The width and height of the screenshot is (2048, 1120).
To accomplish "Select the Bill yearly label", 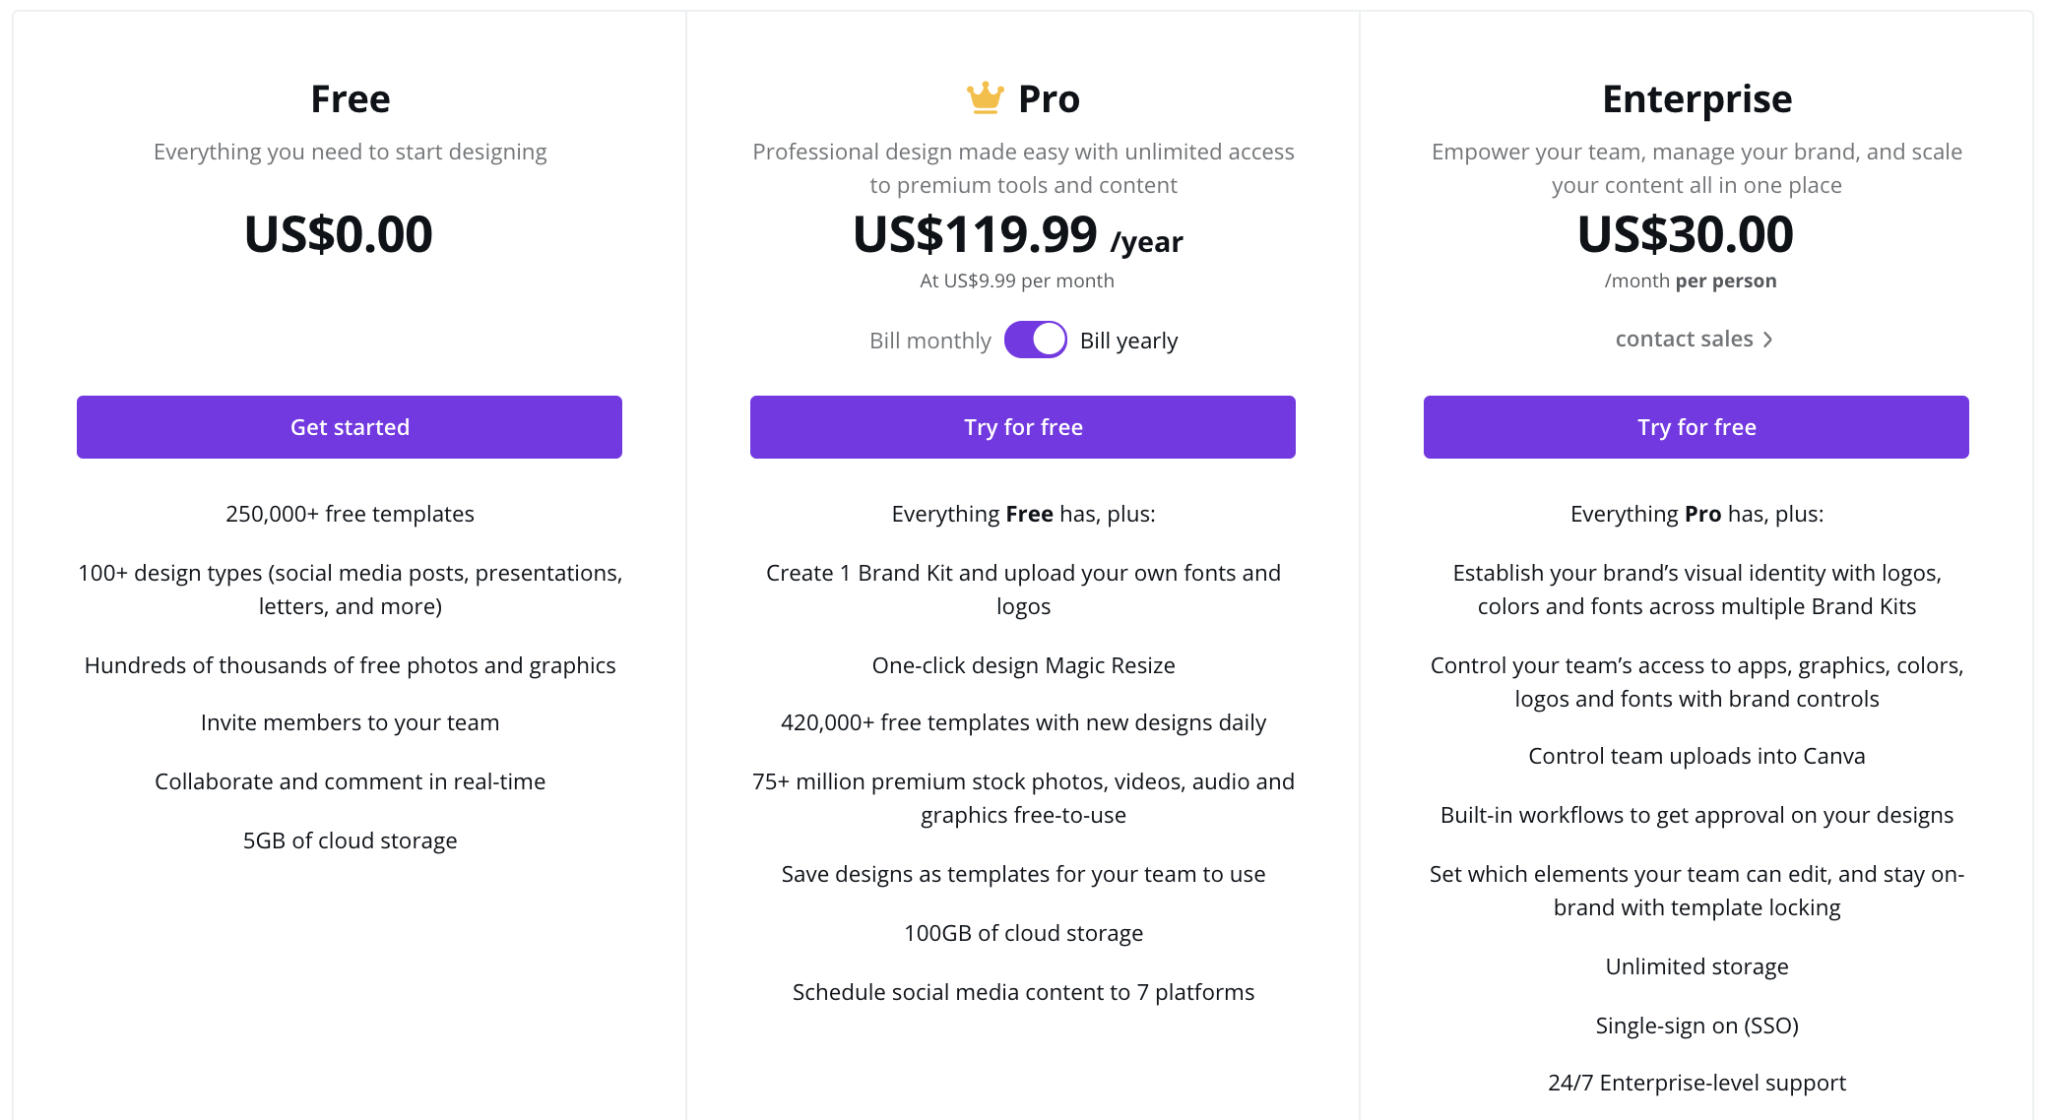I will pos(1128,341).
